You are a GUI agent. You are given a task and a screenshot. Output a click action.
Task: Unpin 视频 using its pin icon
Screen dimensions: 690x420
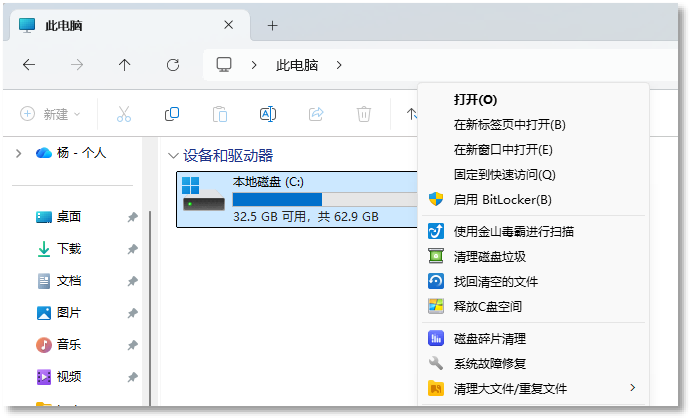(132, 377)
